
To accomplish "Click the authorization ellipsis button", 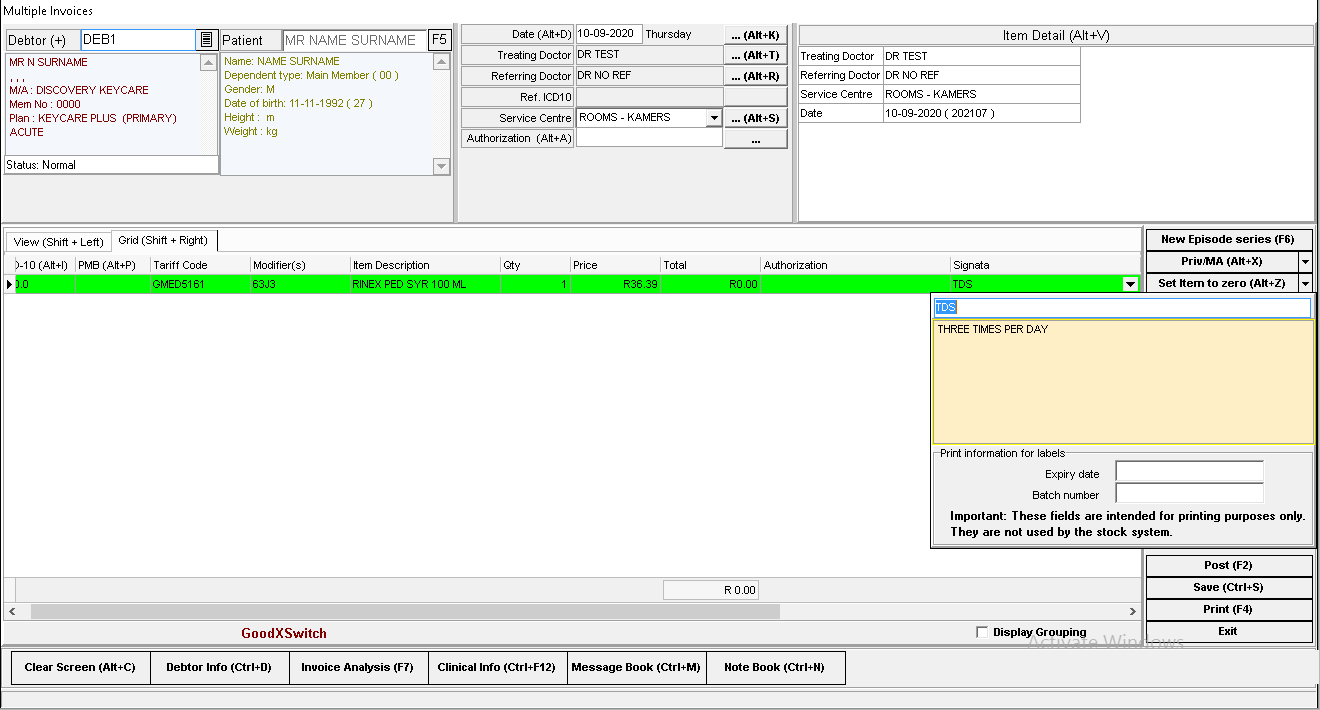I will [755, 140].
